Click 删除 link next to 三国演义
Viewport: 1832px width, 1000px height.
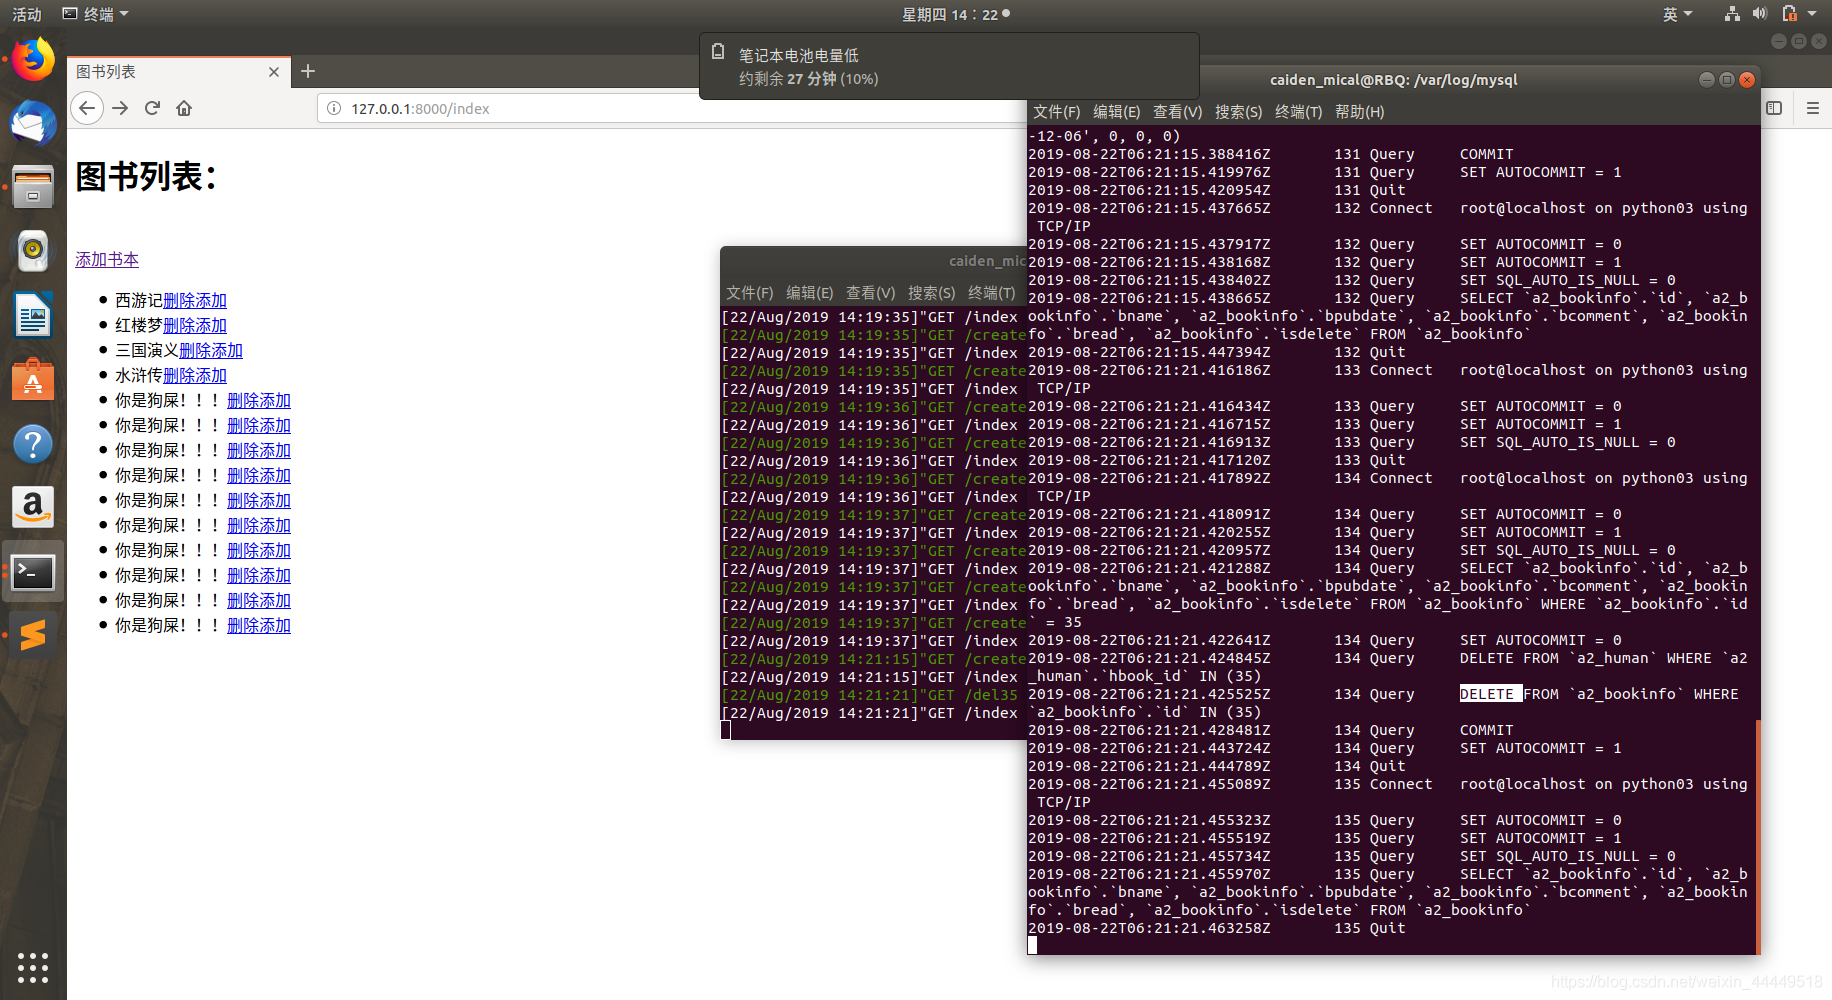pyautogui.click(x=195, y=350)
